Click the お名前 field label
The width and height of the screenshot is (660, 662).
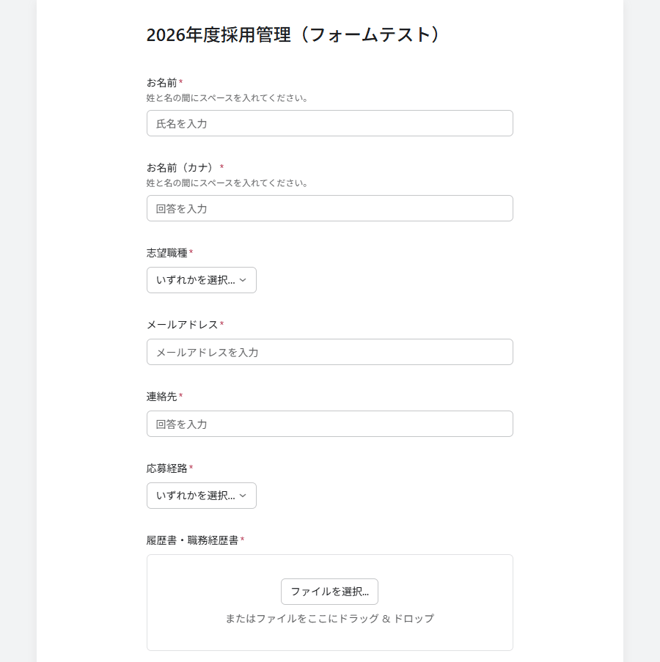(162, 82)
